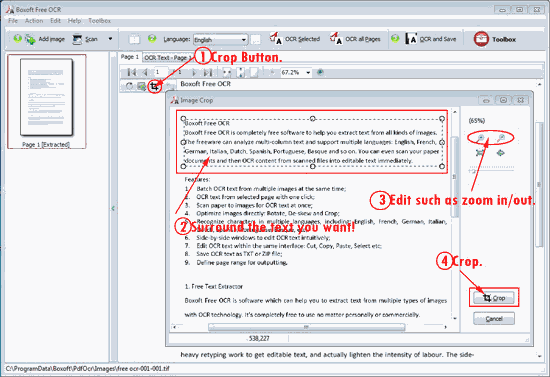Click the fit-to-window icon in Image Crop

pos(480,153)
